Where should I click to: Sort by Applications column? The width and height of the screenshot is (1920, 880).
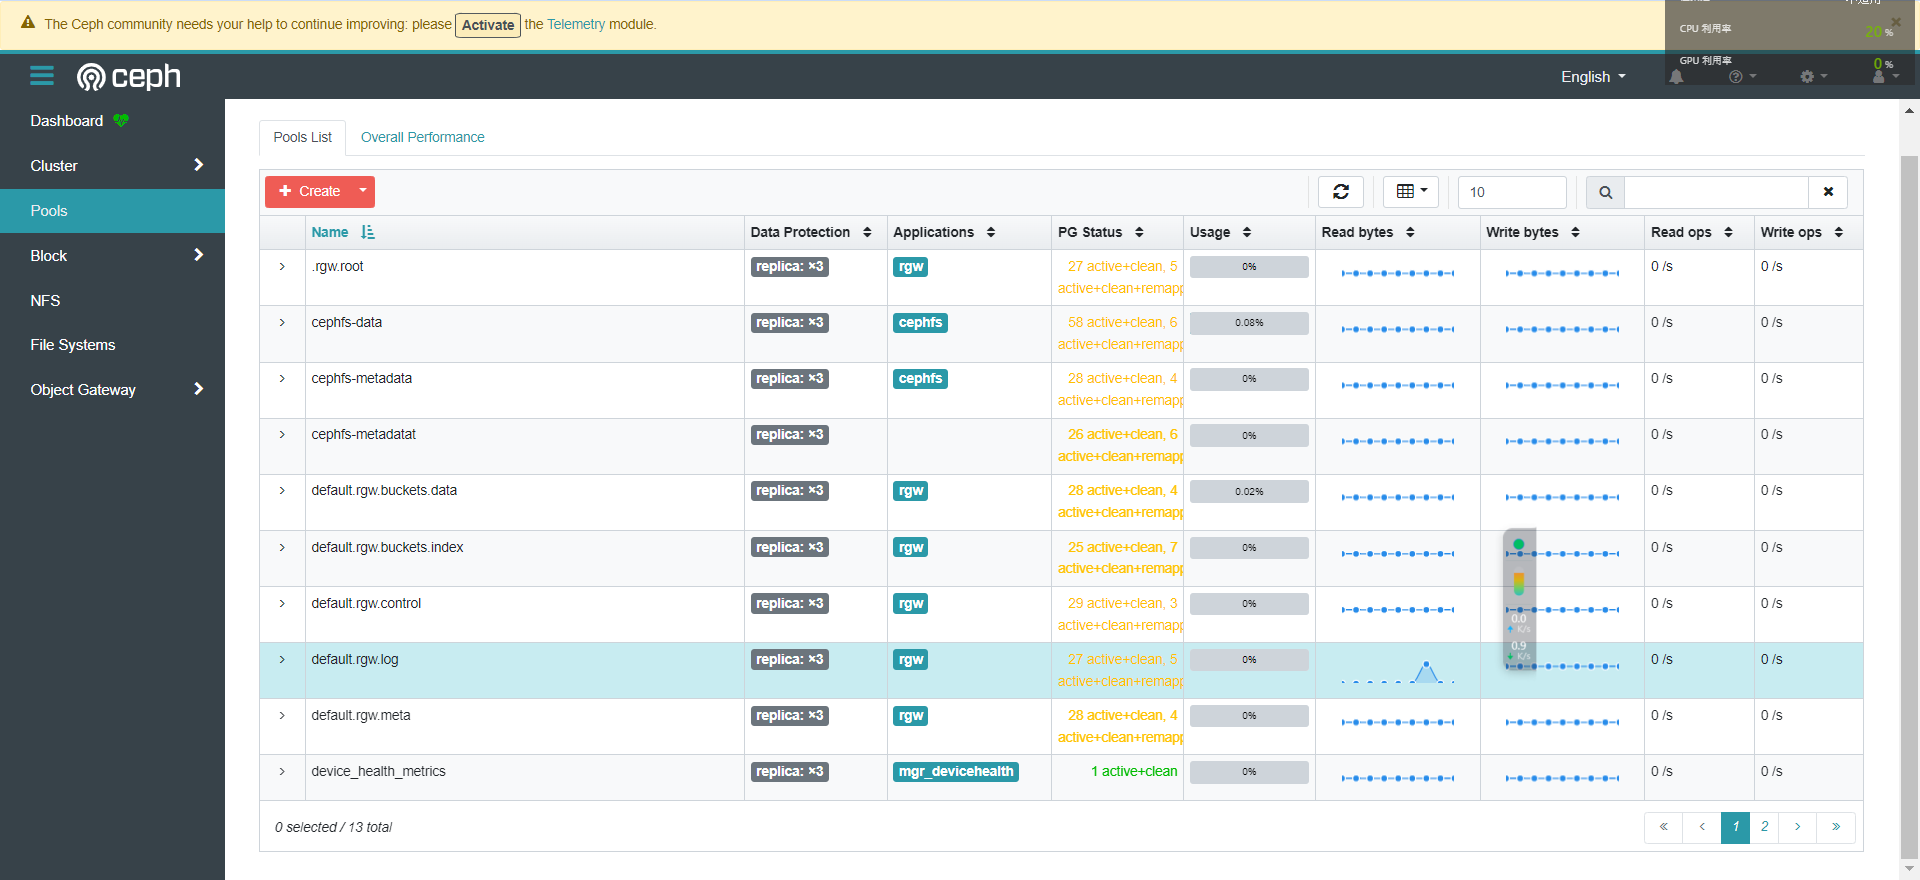pos(944,232)
